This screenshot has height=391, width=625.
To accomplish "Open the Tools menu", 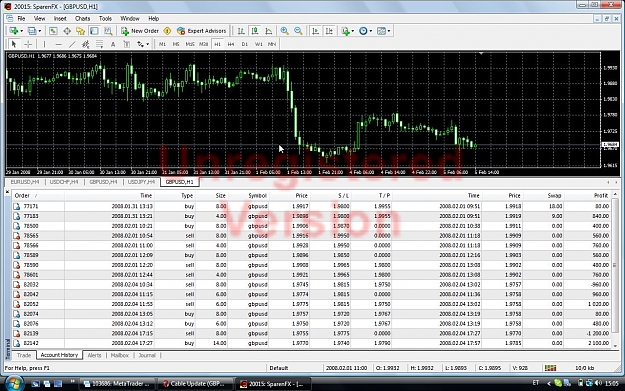I will 105,18.
